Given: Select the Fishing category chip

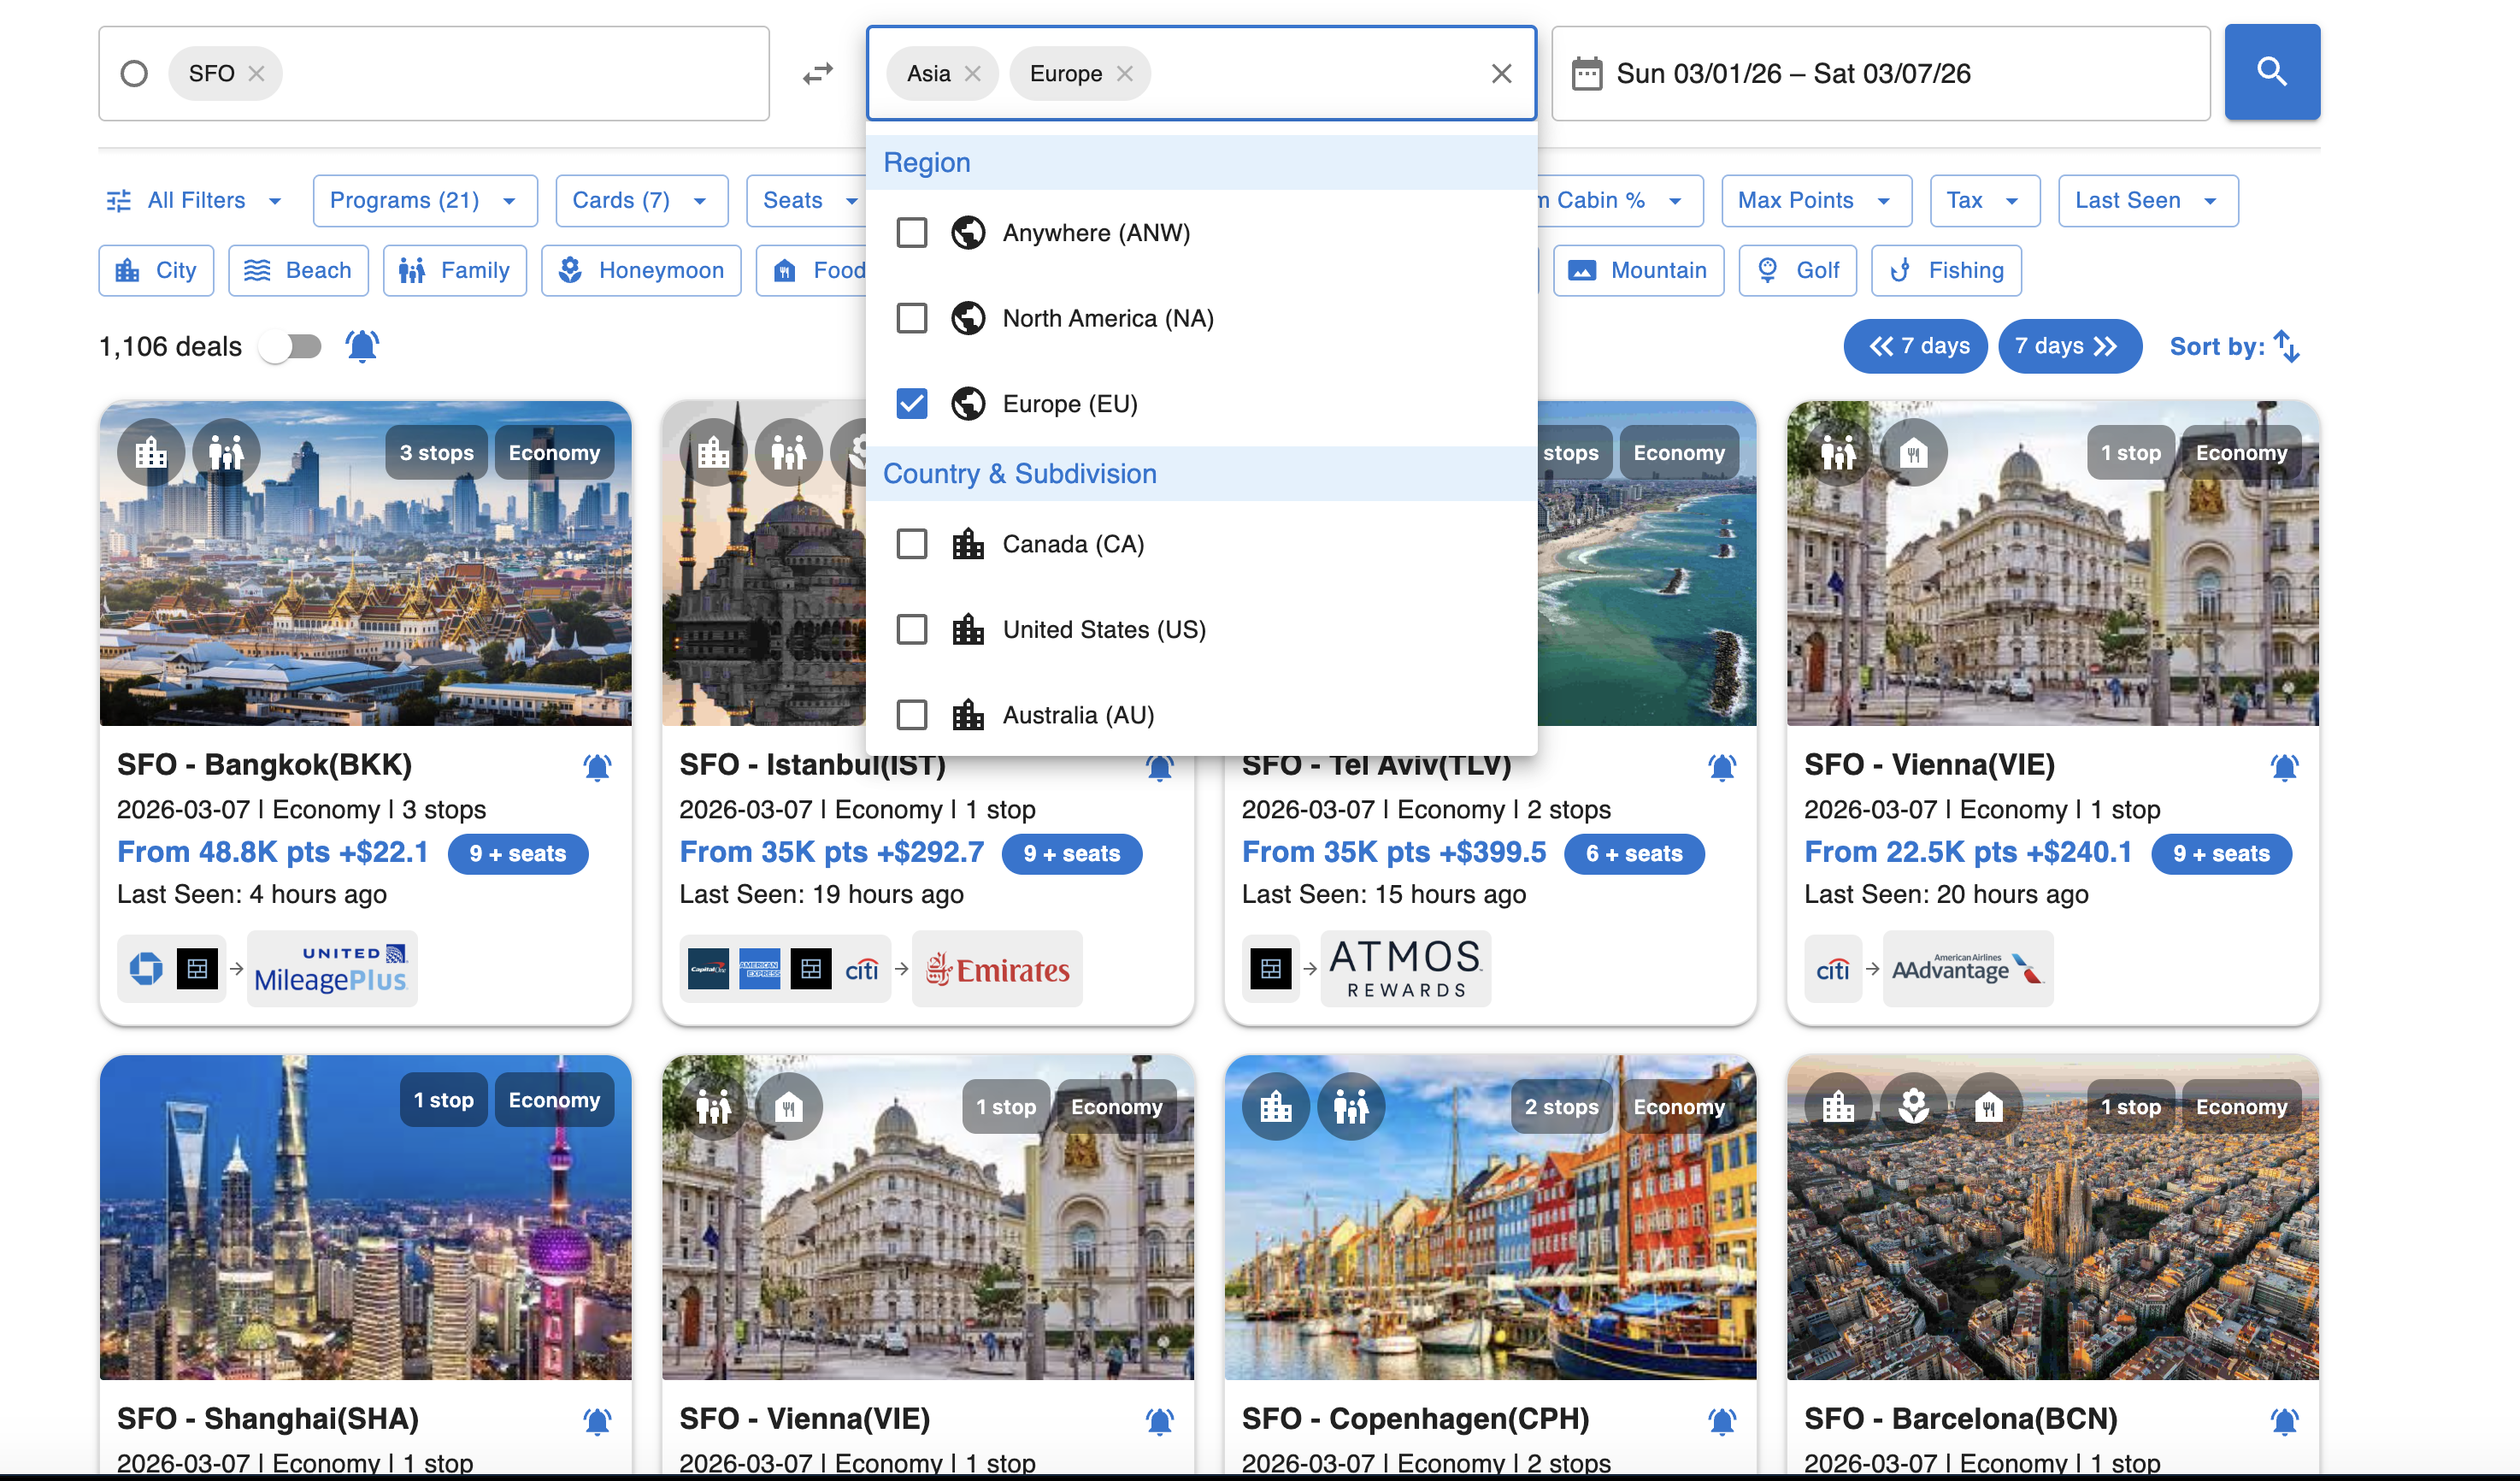Looking at the screenshot, I should click(x=1946, y=270).
